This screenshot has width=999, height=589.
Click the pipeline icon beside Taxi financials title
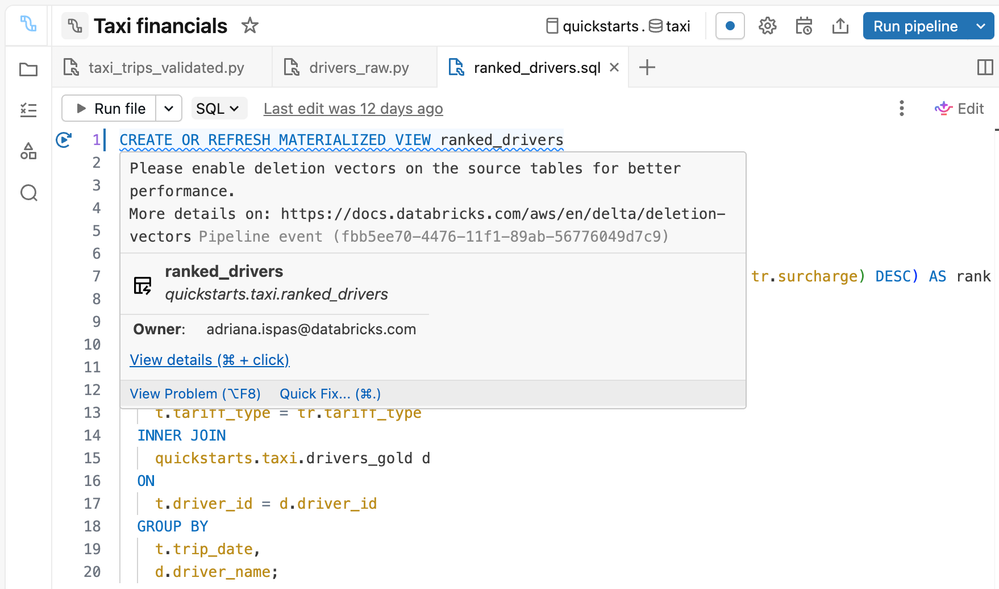click(x=75, y=26)
